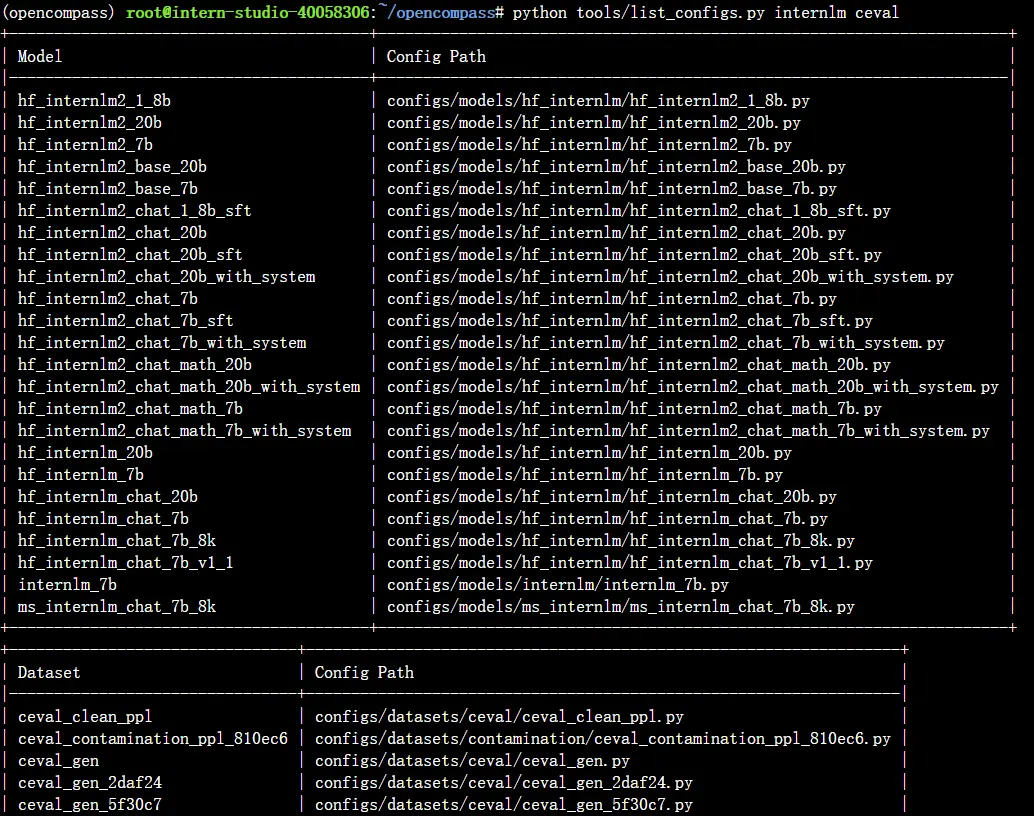Click path ending hf_internlm2_chat_20b.py
The image size is (1034, 816).
(x=616, y=232)
